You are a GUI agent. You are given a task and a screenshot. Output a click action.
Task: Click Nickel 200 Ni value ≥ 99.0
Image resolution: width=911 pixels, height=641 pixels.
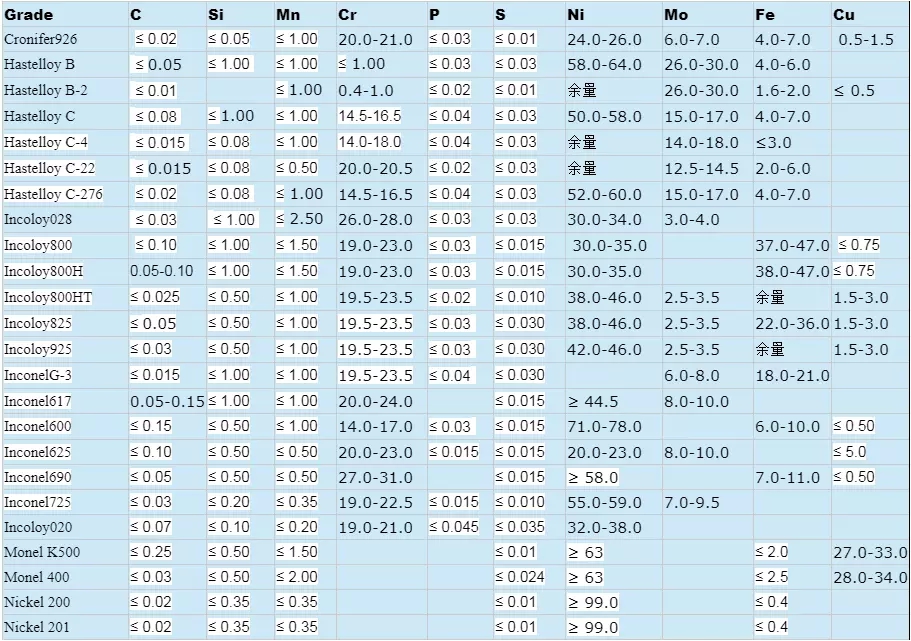[593, 603]
